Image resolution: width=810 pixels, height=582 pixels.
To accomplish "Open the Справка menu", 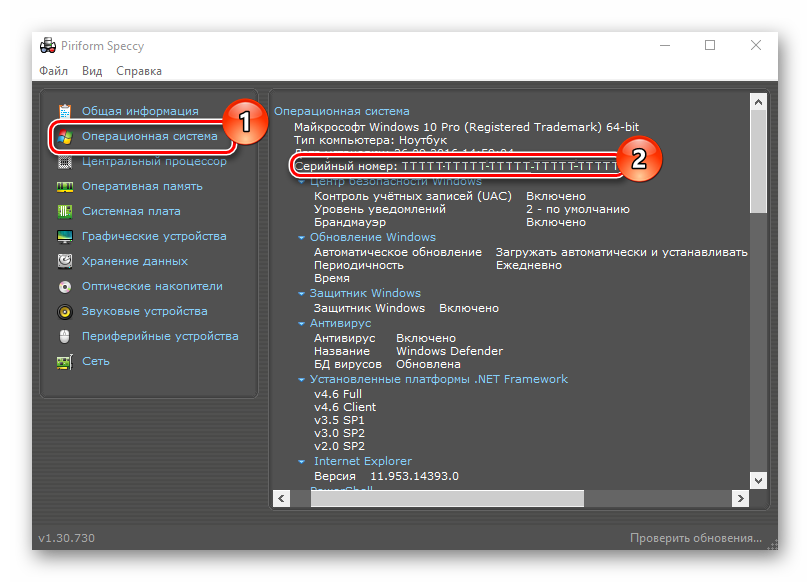I will [138, 71].
